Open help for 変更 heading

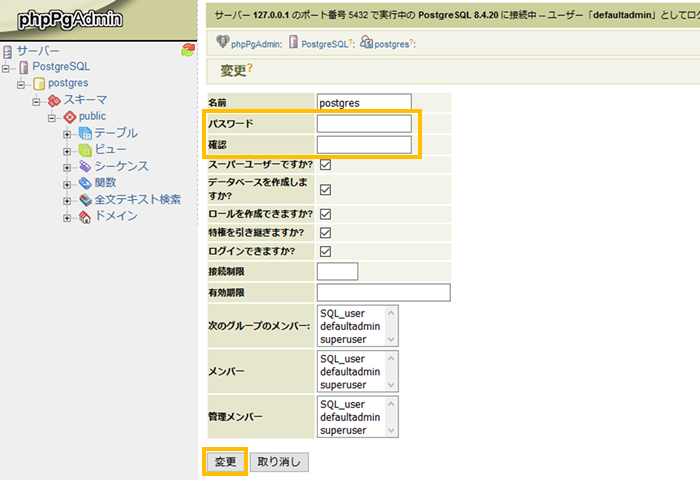tap(250, 67)
